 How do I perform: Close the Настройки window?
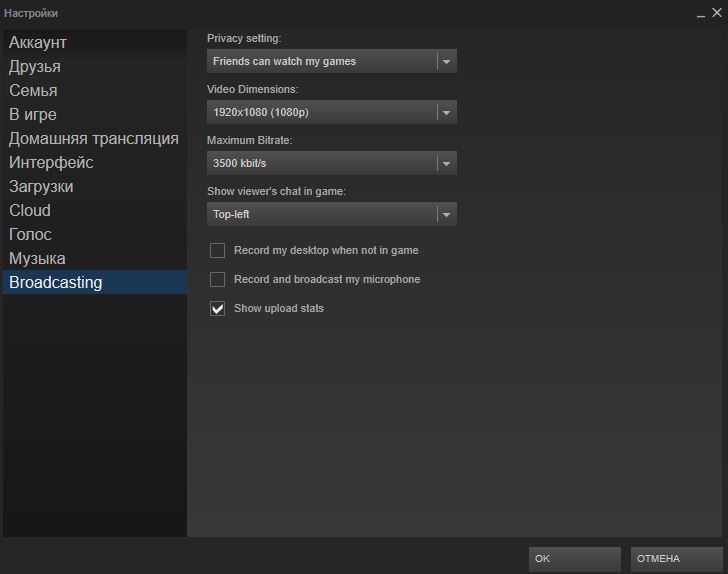click(x=716, y=13)
